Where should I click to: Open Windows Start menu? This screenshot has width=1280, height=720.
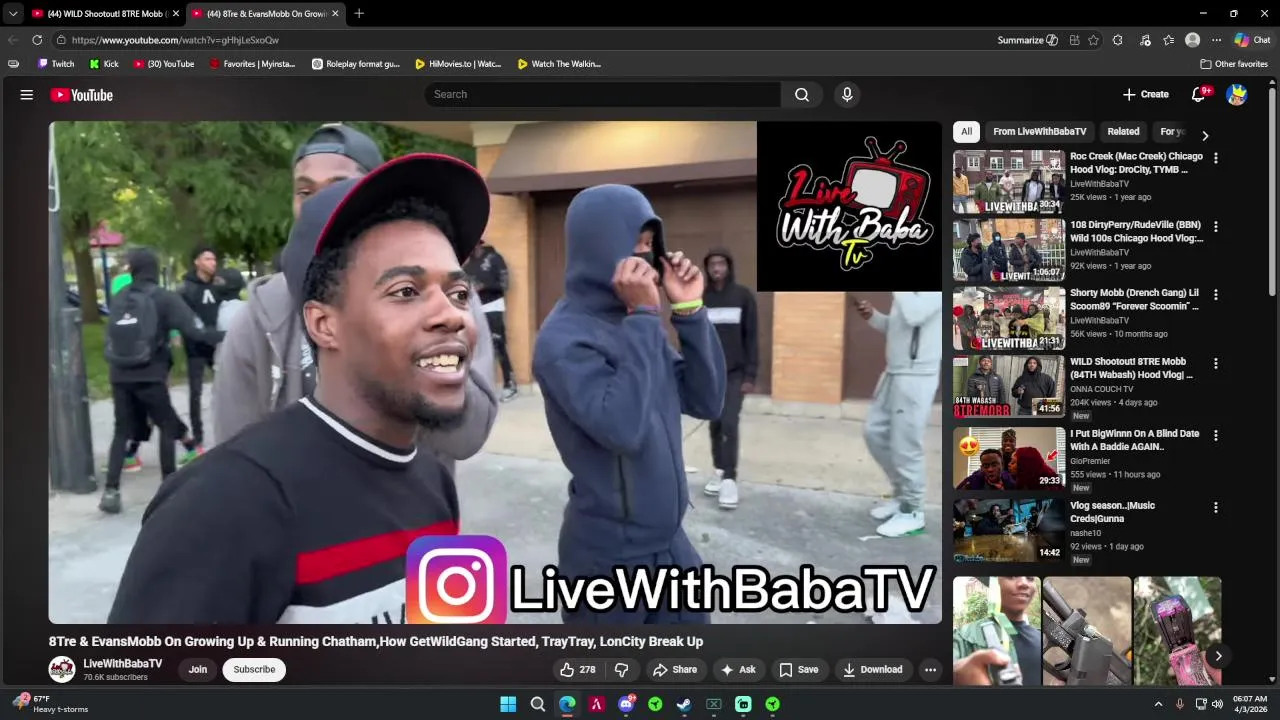click(x=508, y=704)
